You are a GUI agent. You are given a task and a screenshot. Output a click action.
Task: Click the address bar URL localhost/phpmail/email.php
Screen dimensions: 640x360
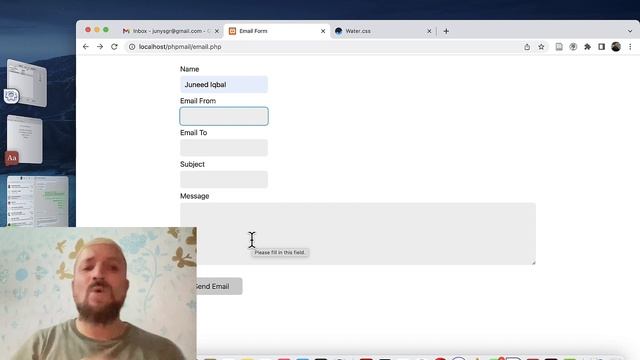(180, 47)
